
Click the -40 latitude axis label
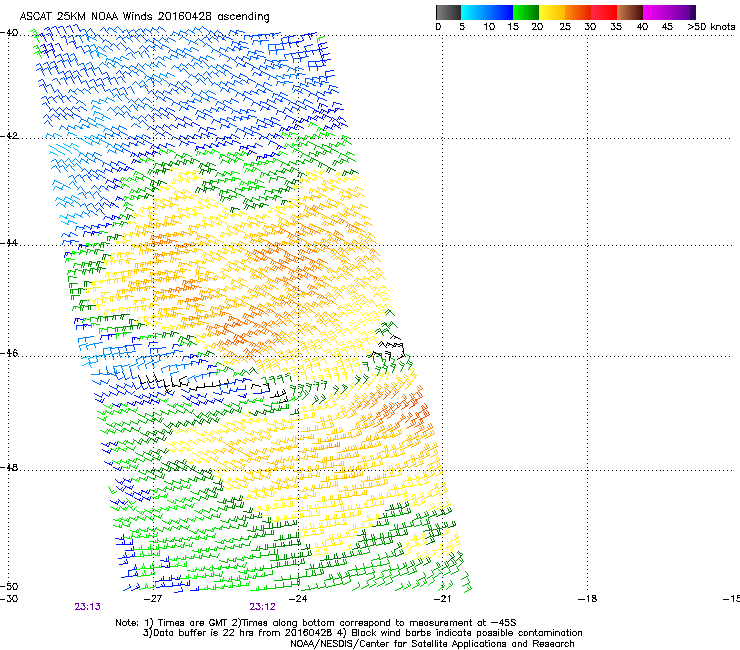coord(9,33)
